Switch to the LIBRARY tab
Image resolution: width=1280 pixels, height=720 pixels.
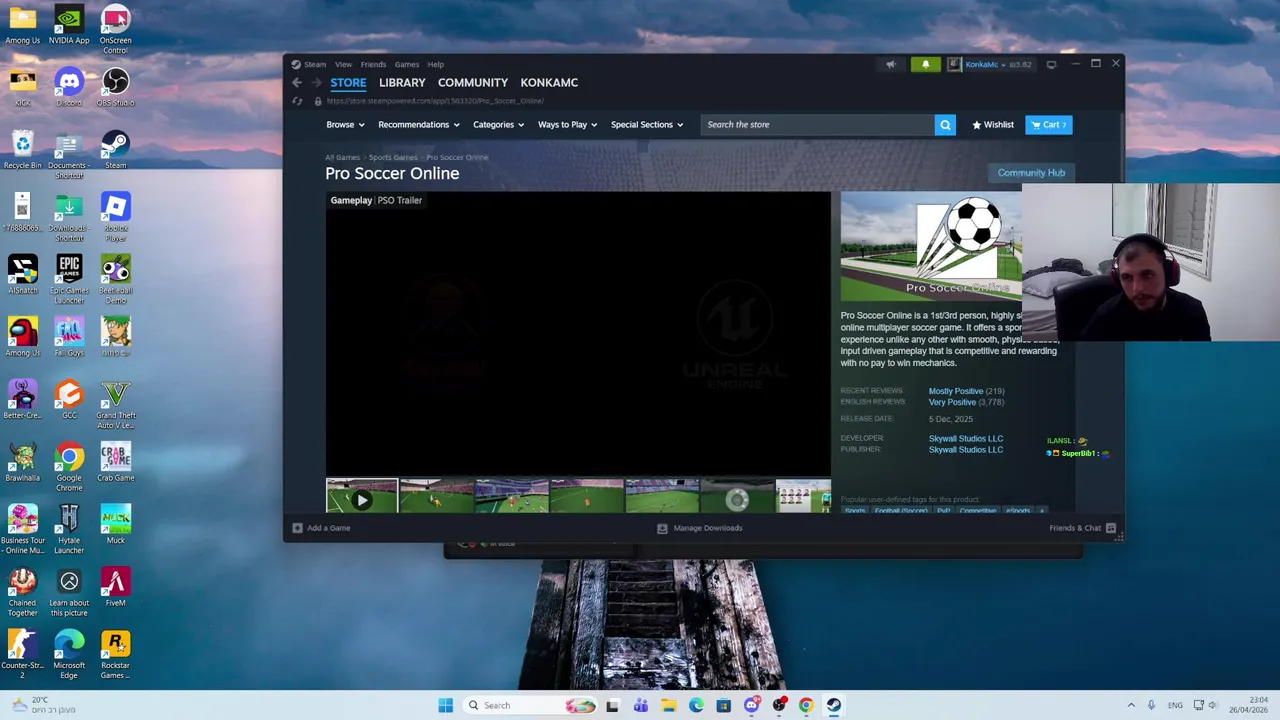(402, 83)
